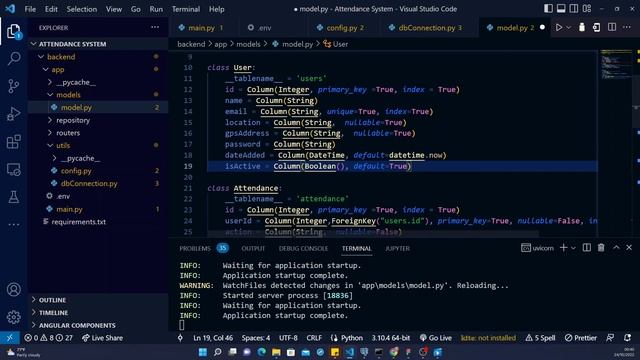The height and width of the screenshot is (360, 640).
Task: Click Go Live in the status bar
Action: (x=436, y=338)
